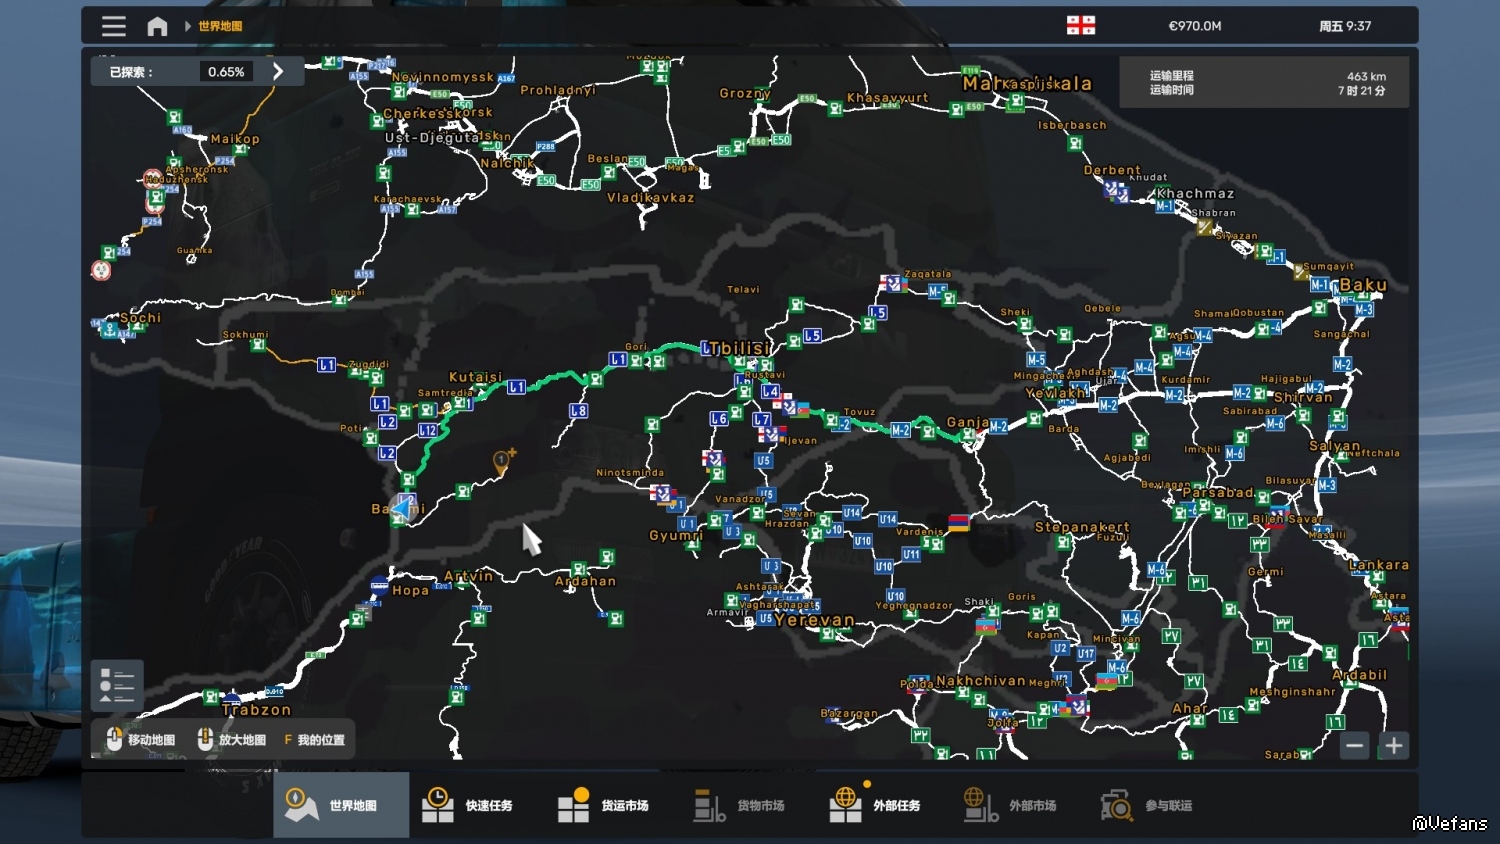Click the Ardahan city label
Viewport: 1500px width, 844px height.
click(586, 581)
